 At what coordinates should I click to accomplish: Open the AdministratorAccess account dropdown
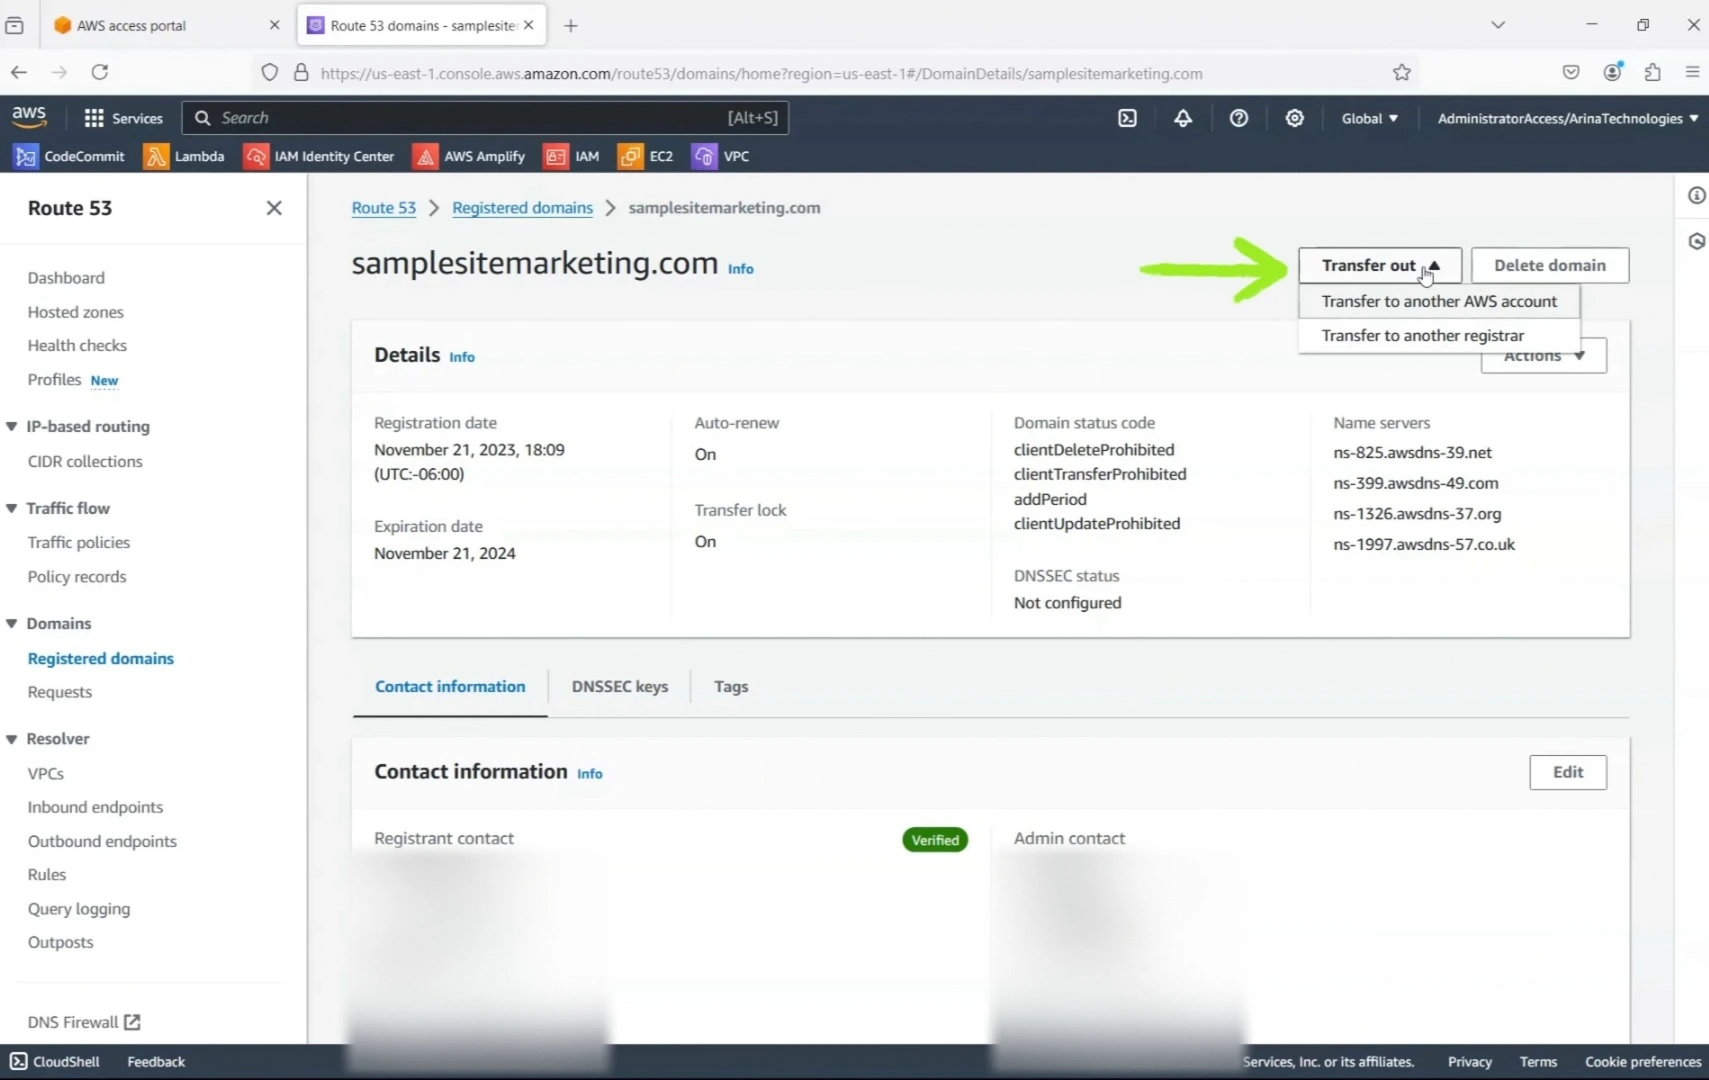(1568, 118)
